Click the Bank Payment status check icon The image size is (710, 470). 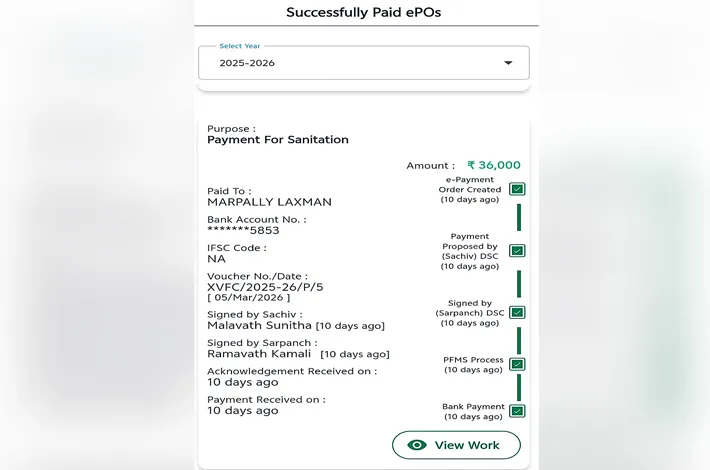517,410
